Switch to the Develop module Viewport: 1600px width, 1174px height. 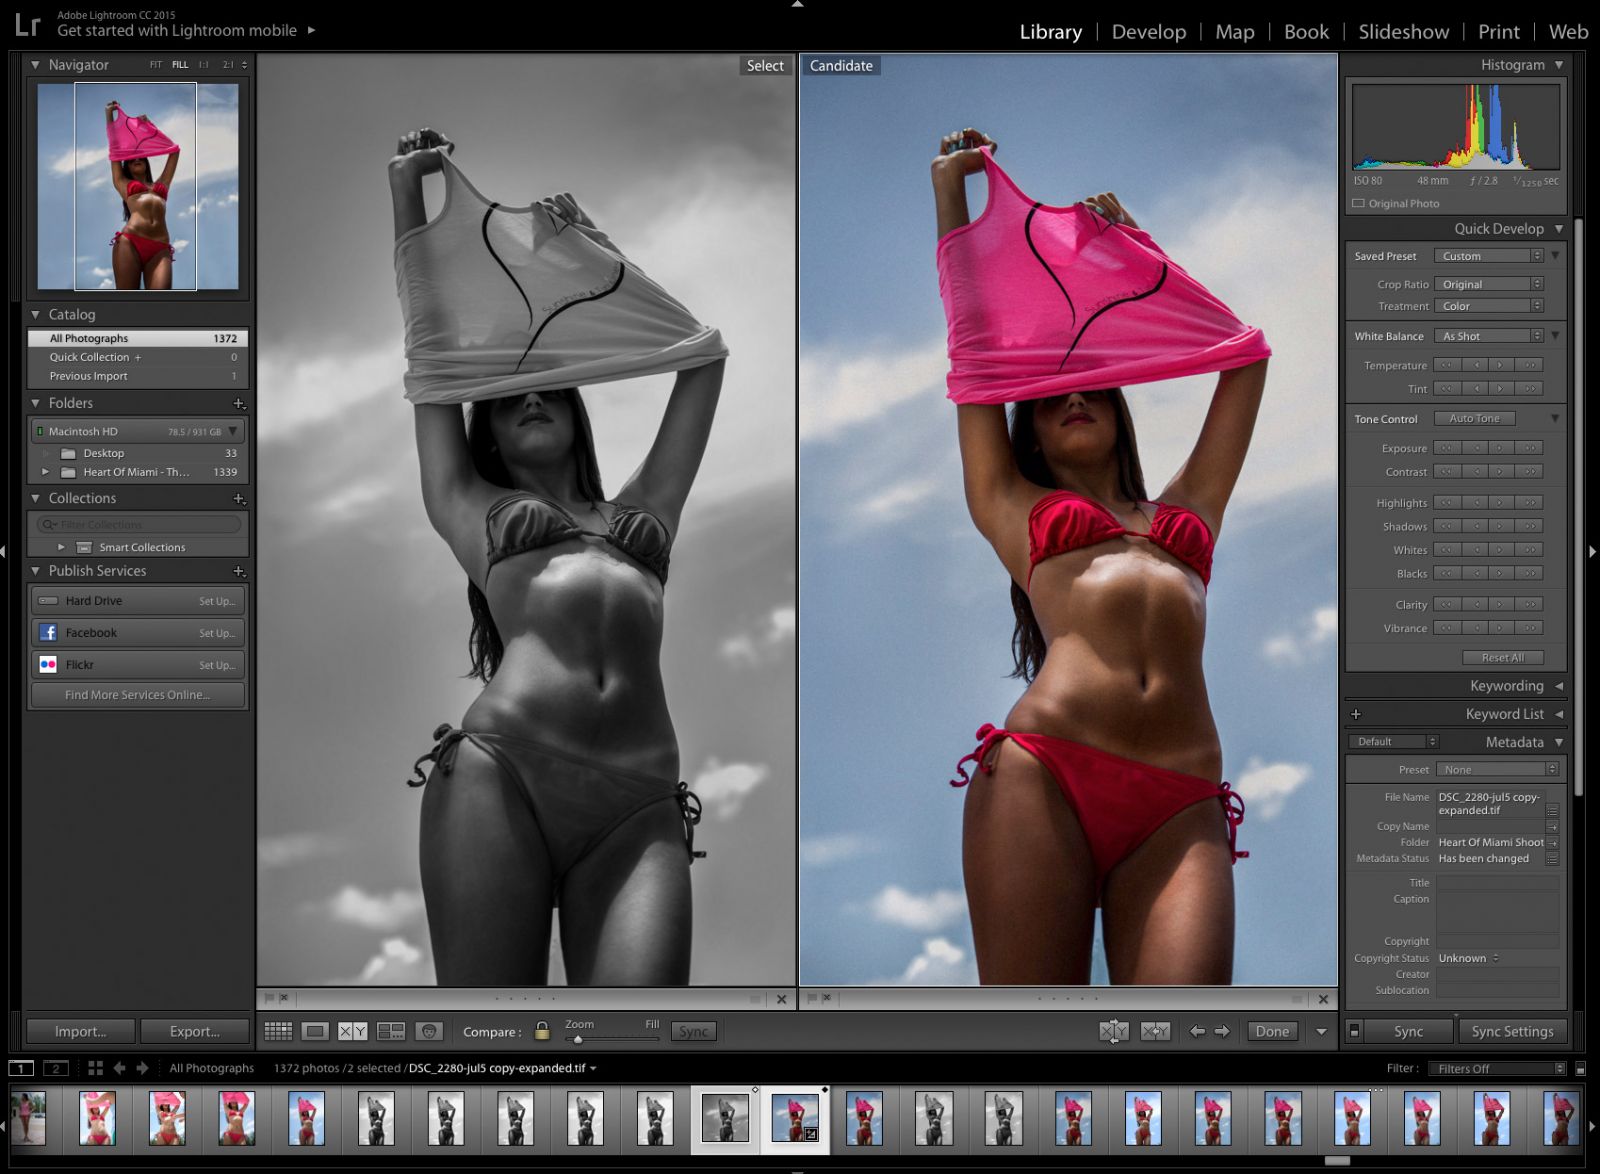1148,31
